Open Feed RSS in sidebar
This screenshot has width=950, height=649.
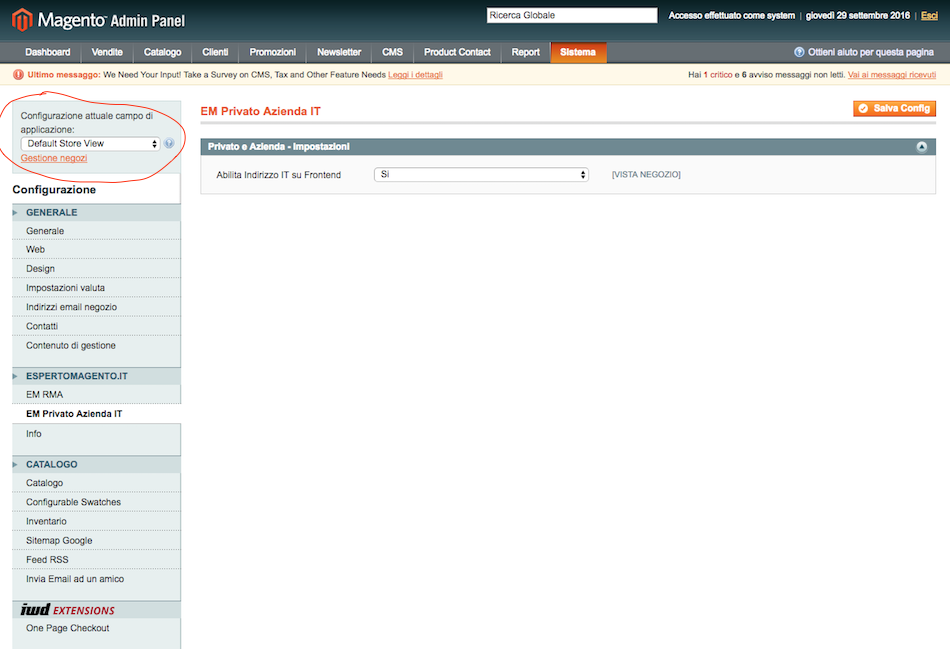click(96, 560)
